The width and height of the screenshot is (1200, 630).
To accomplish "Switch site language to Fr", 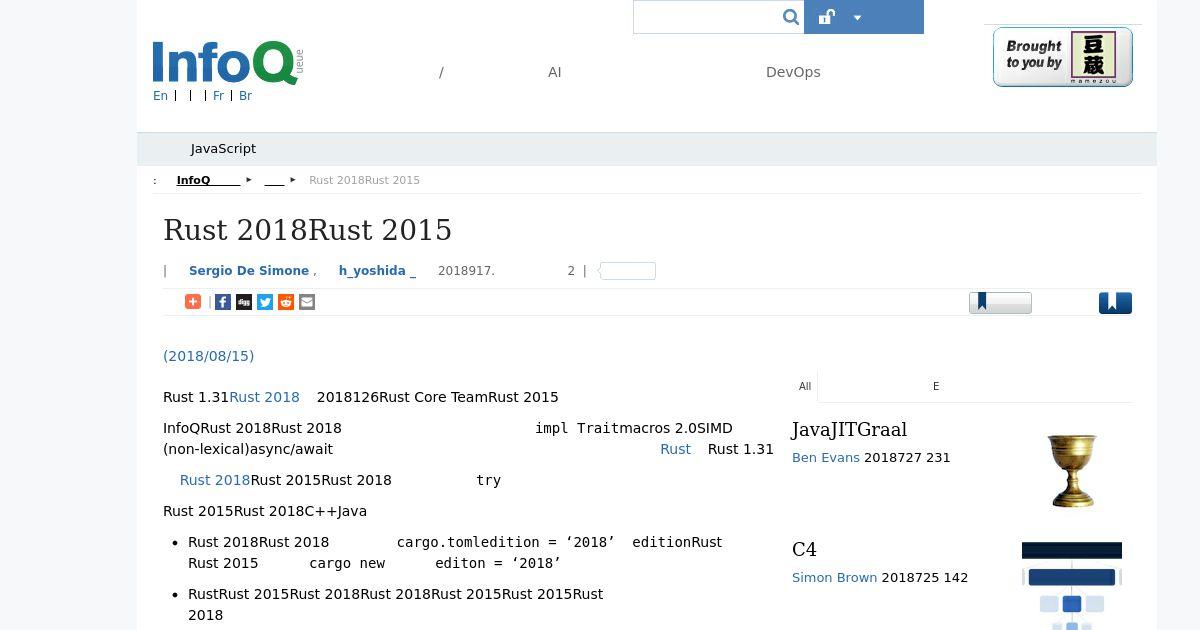I will 218,96.
